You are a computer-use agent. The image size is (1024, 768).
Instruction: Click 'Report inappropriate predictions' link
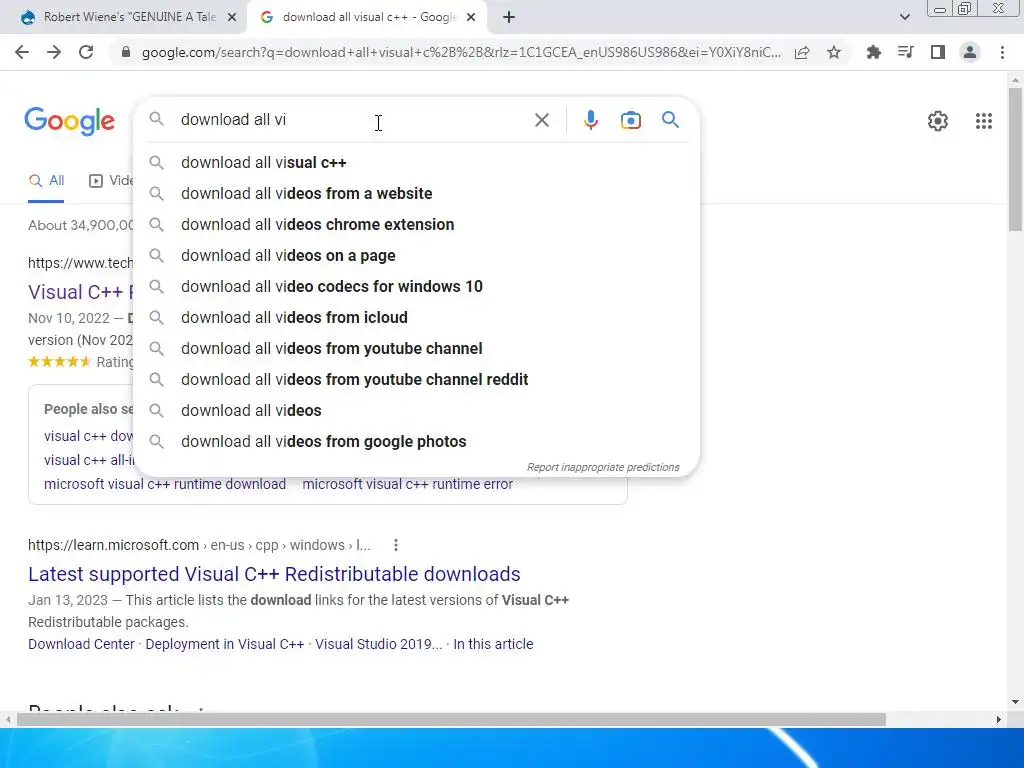(x=603, y=468)
